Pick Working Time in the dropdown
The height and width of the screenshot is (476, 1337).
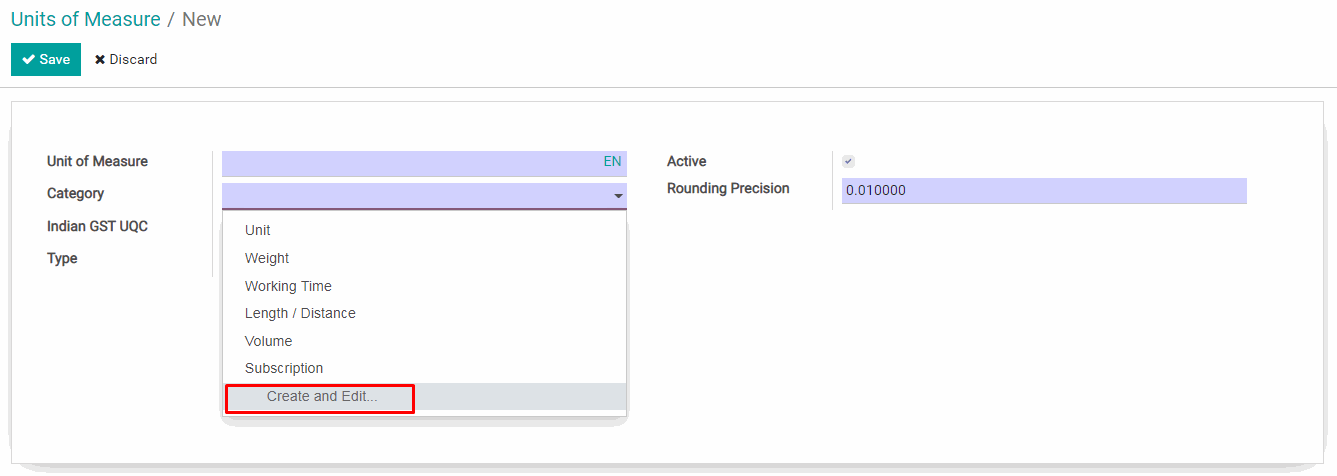click(x=288, y=286)
